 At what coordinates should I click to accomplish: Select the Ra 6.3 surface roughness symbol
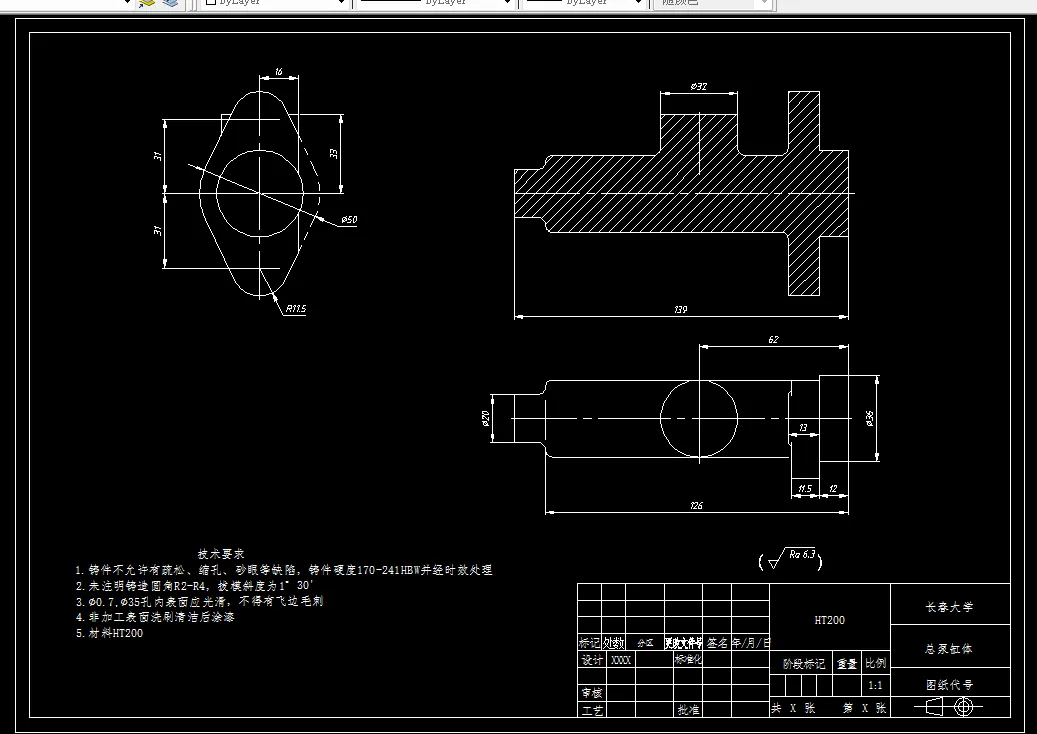click(x=790, y=559)
